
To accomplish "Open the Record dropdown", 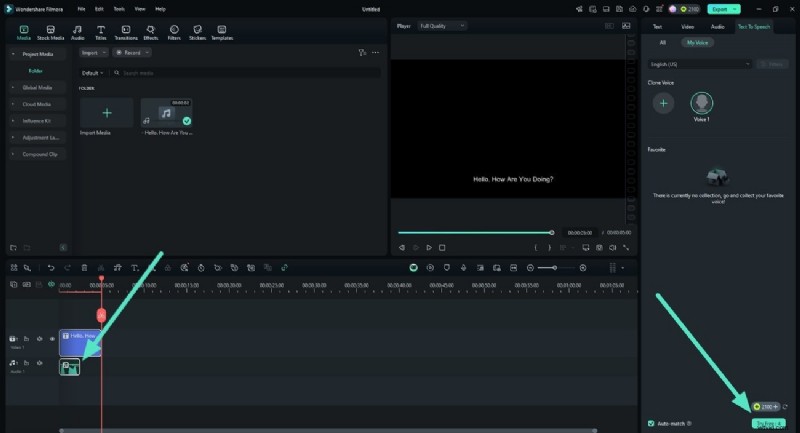I will tap(132, 53).
